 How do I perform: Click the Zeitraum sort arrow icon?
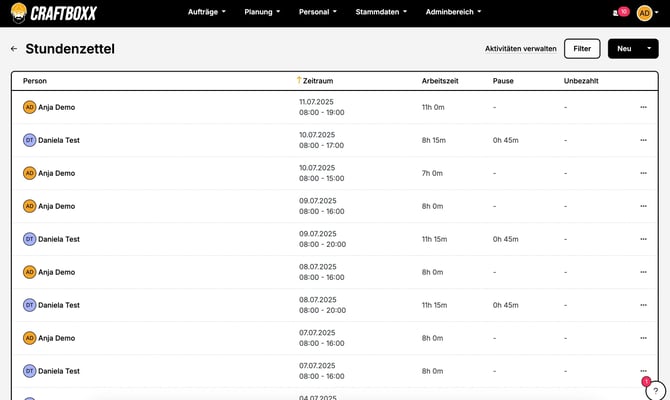pyautogui.click(x=299, y=80)
